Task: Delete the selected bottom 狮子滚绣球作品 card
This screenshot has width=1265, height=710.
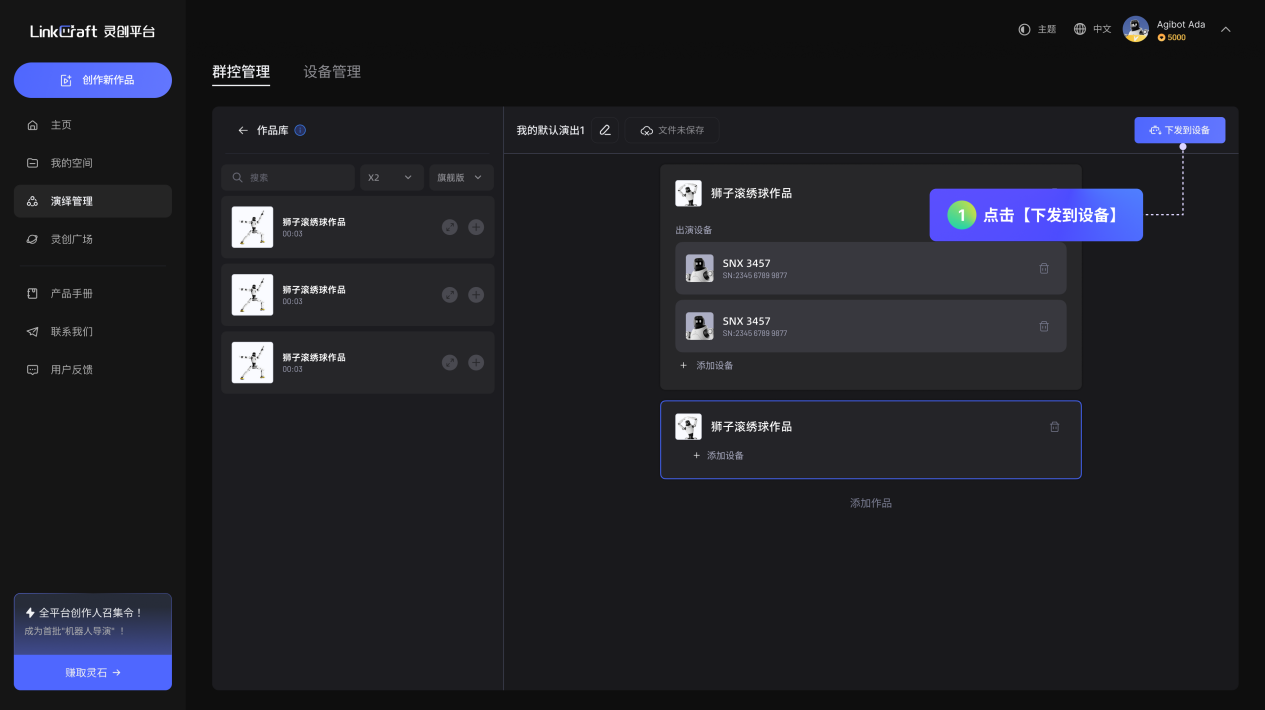Action: click(1054, 427)
